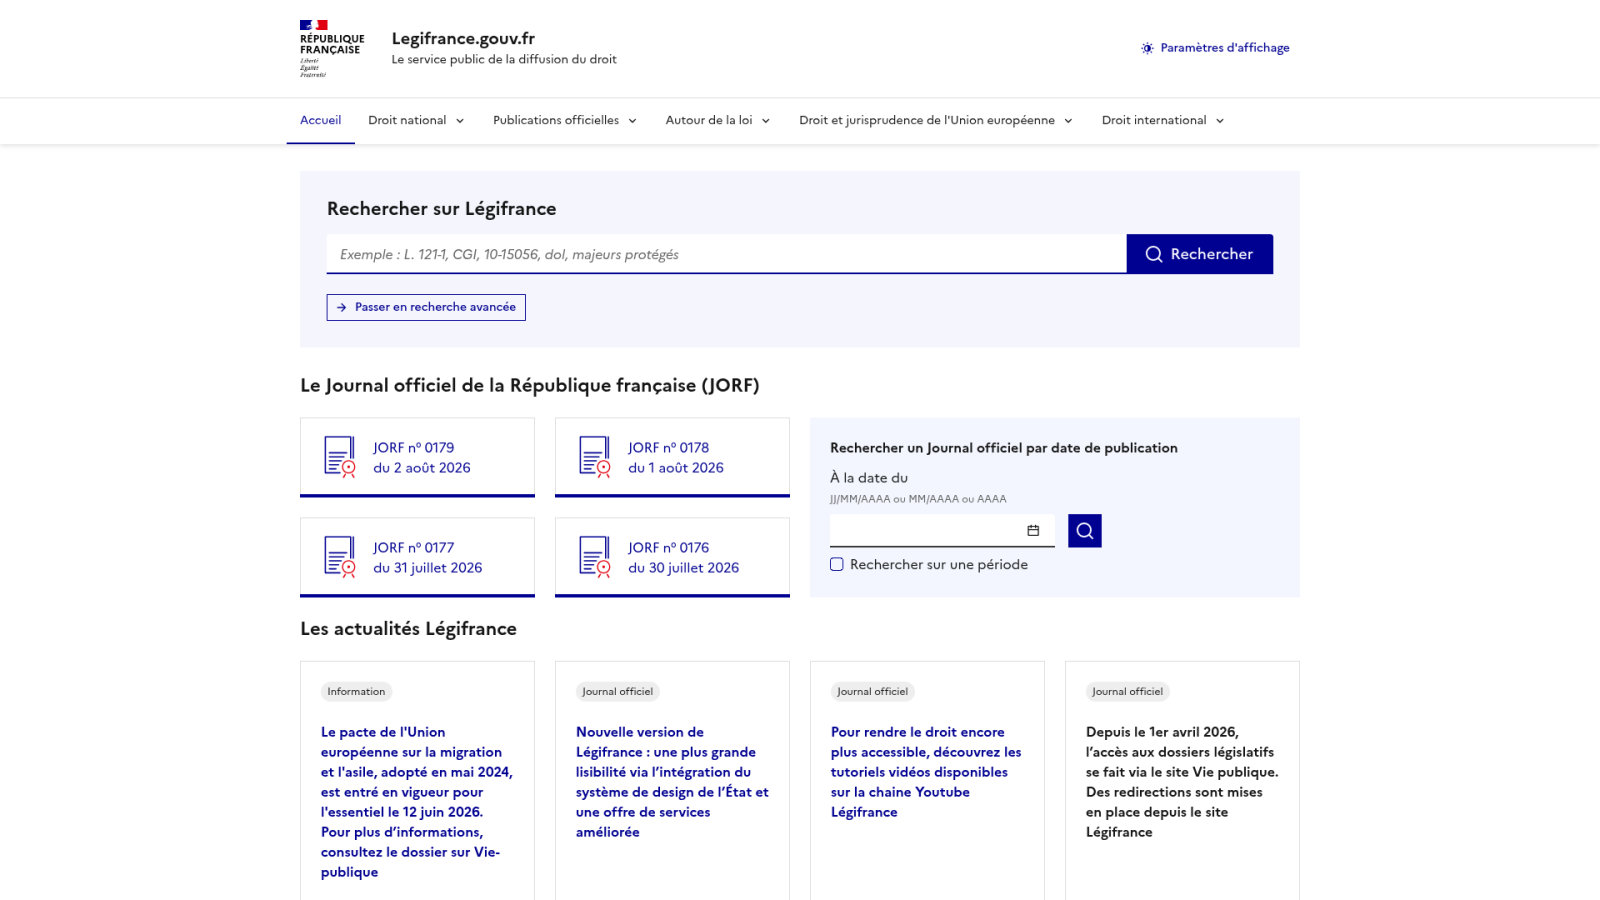Image resolution: width=1600 pixels, height=900 pixels.
Task: Click the JORF section heading
Action: click(530, 386)
